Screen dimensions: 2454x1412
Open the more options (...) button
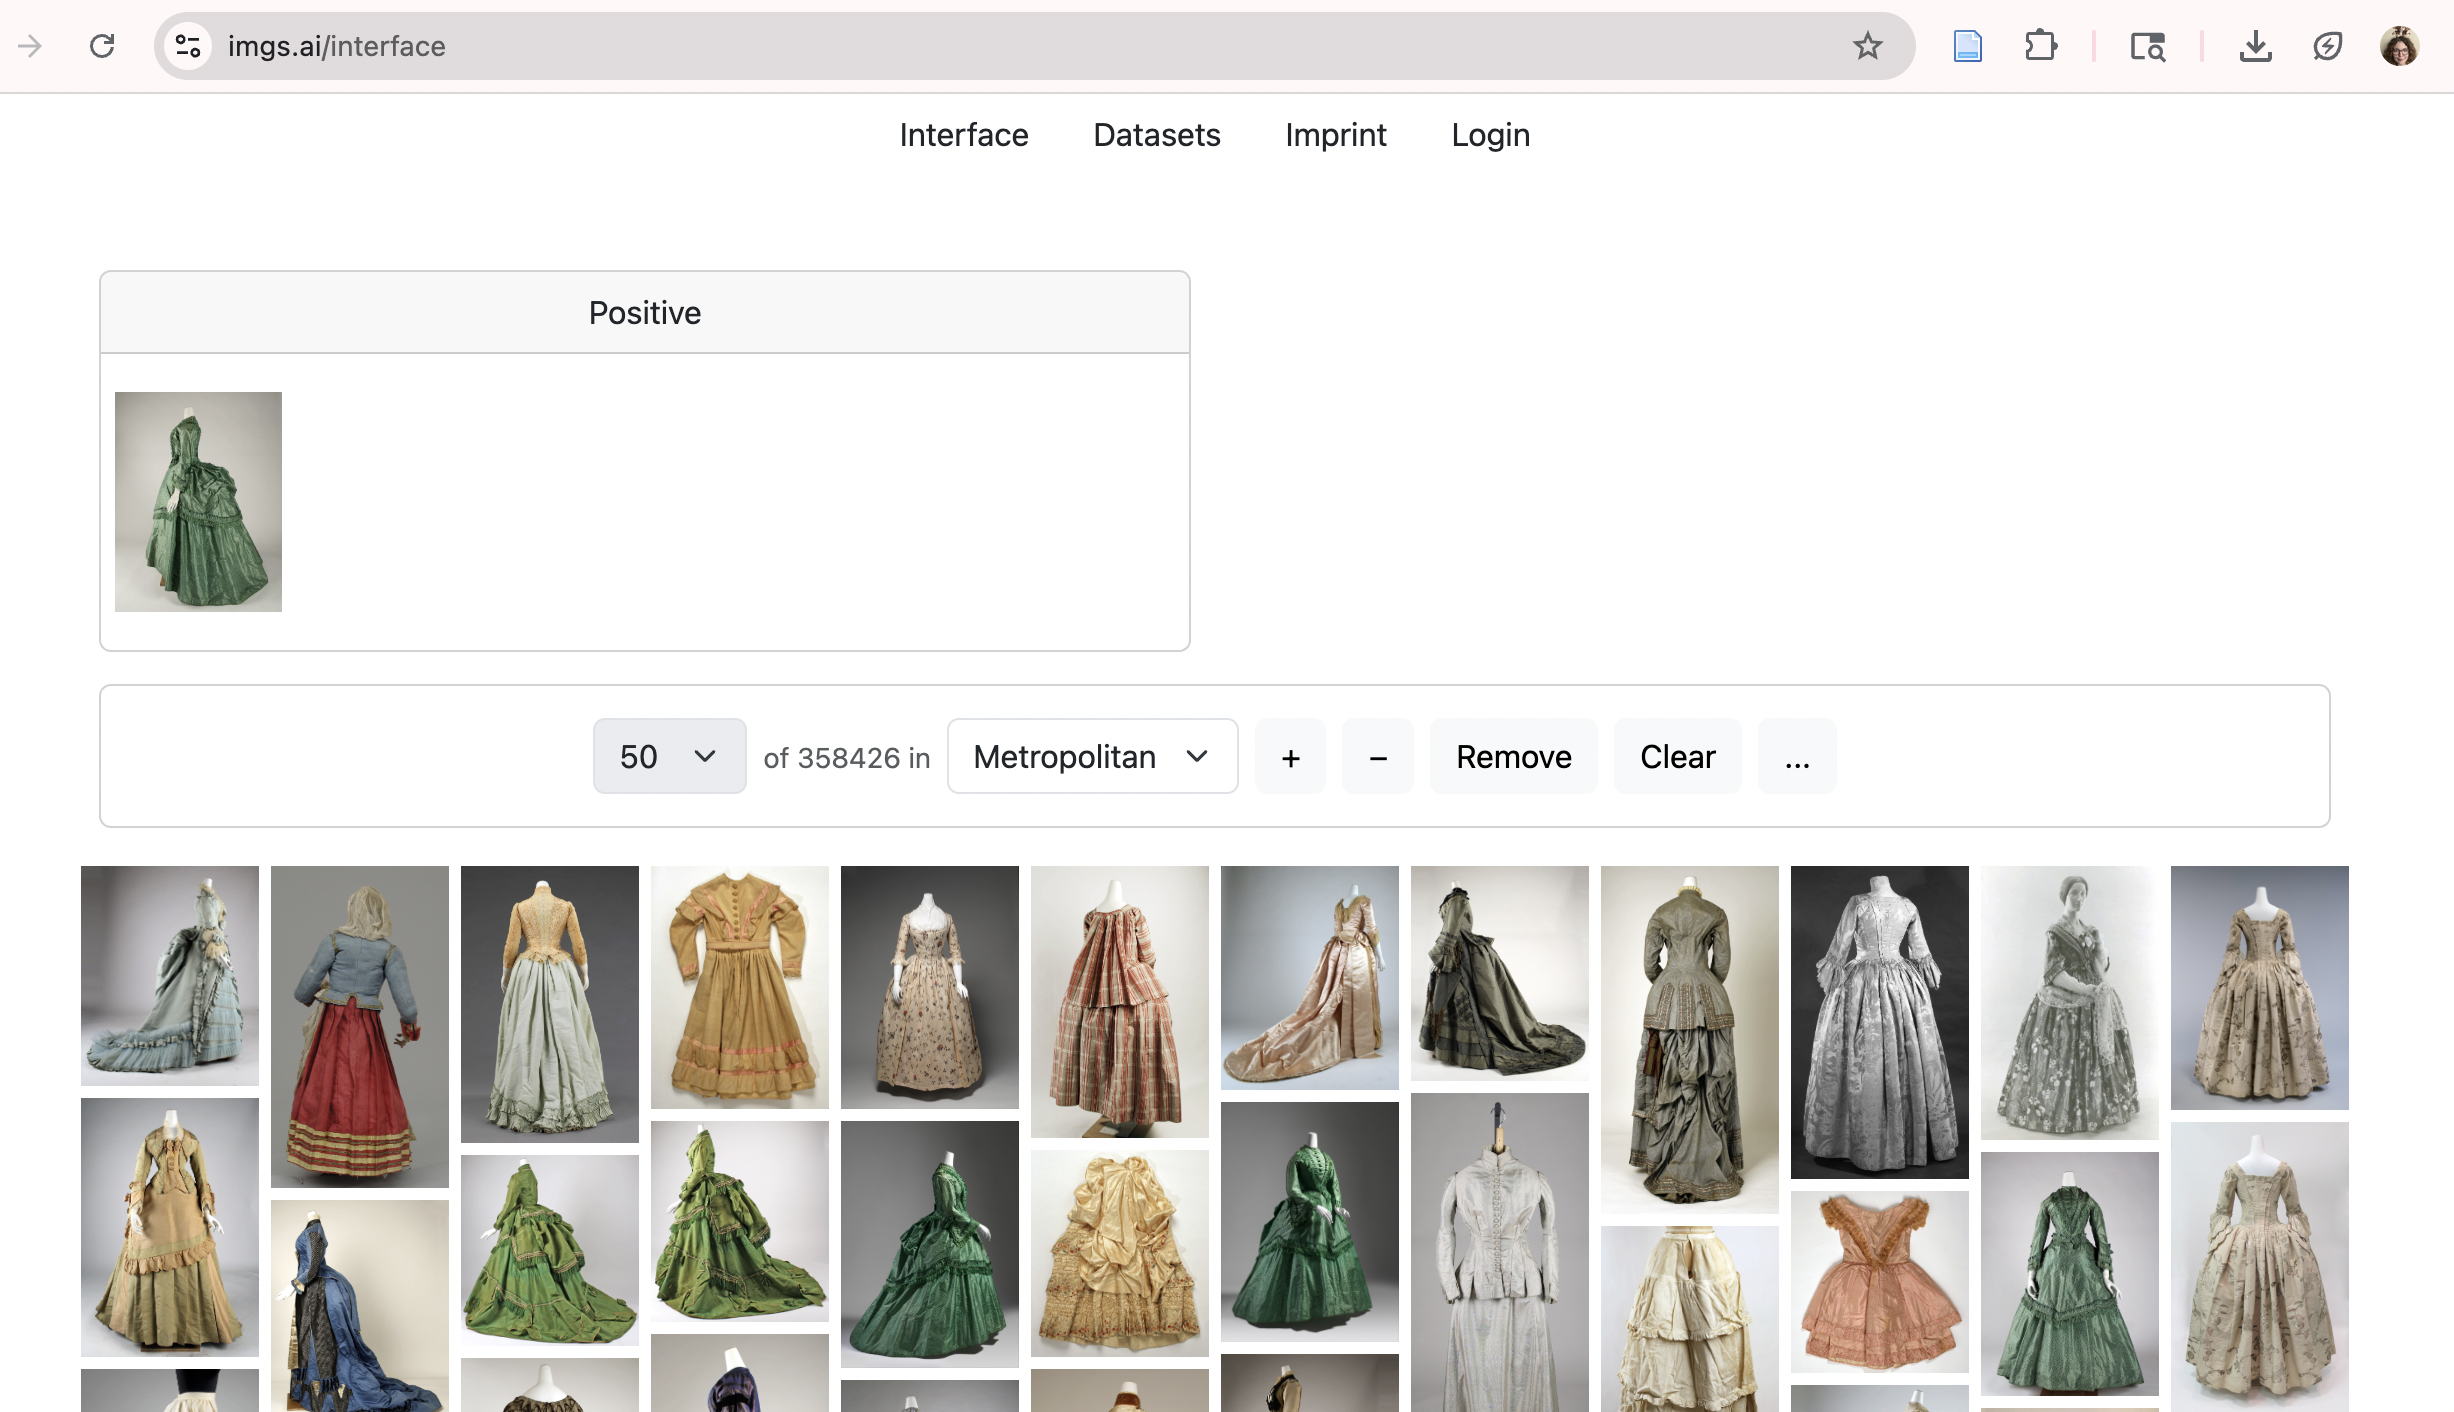click(x=1797, y=756)
